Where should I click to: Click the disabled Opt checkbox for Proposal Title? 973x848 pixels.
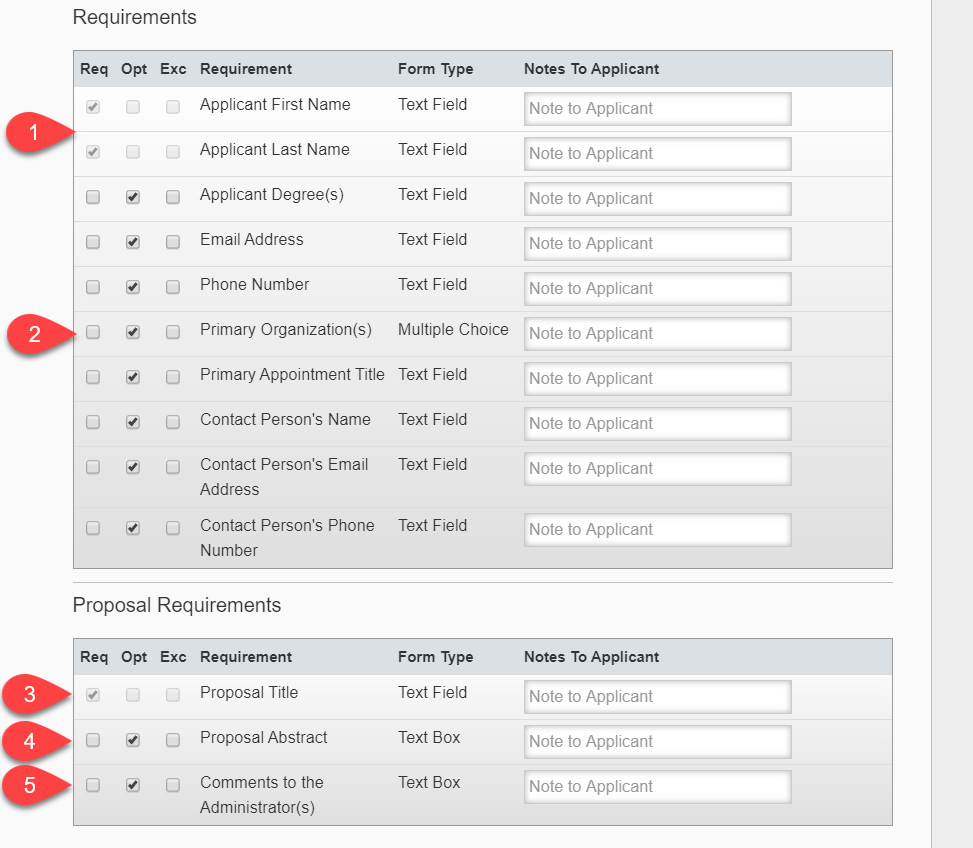133,695
